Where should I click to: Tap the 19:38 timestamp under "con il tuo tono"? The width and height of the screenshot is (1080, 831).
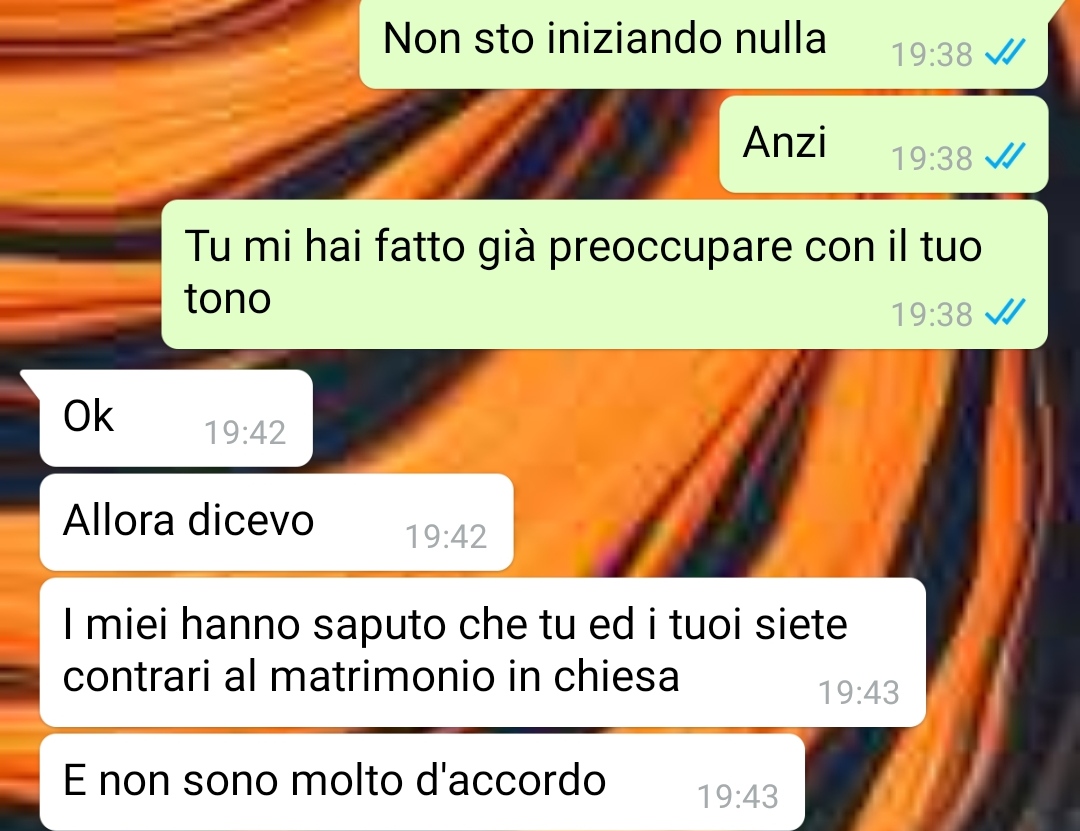click(932, 315)
